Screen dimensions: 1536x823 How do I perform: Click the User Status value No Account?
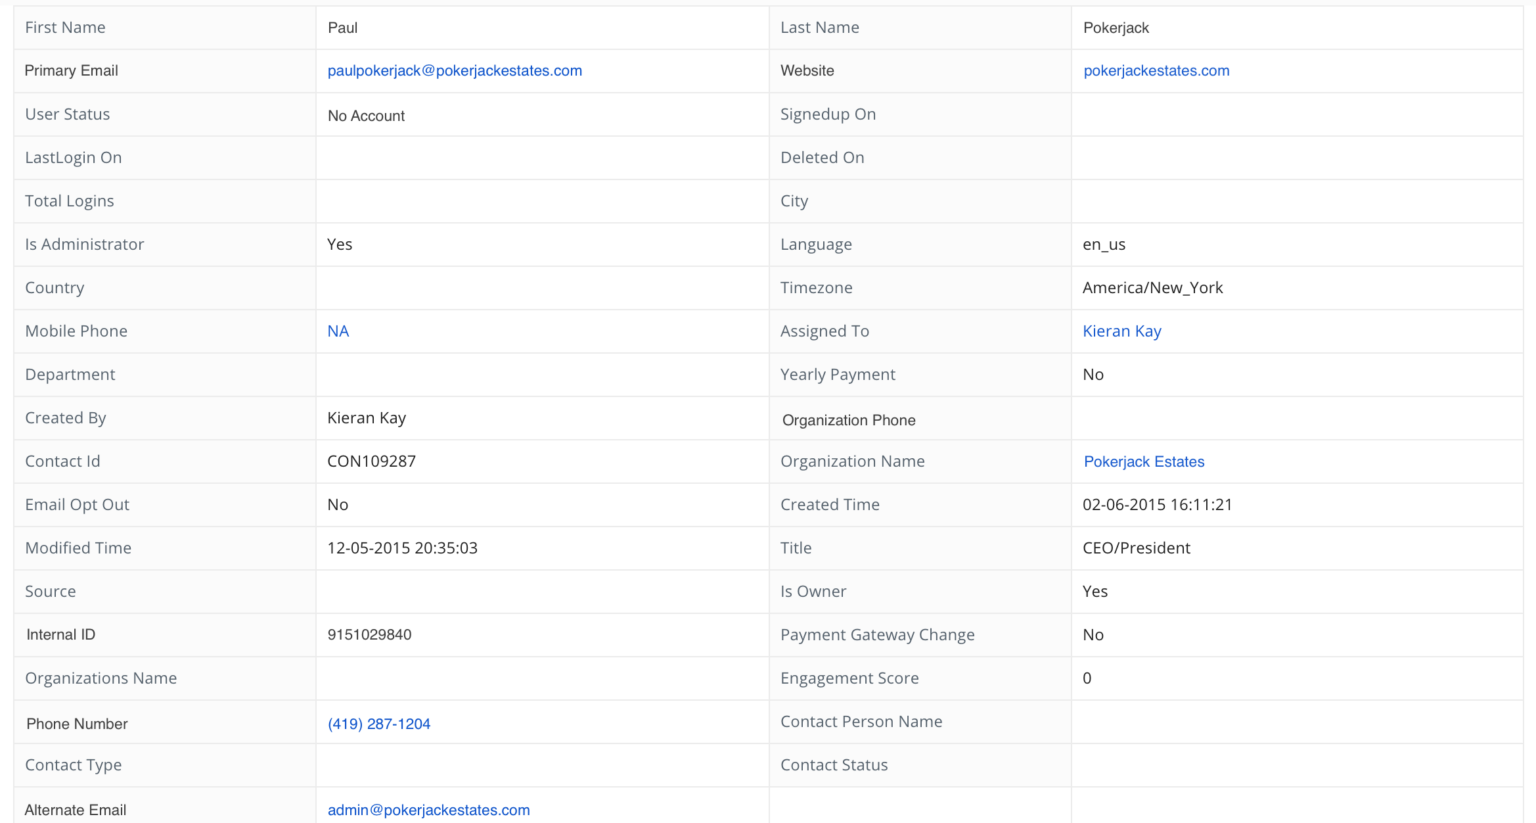(366, 114)
